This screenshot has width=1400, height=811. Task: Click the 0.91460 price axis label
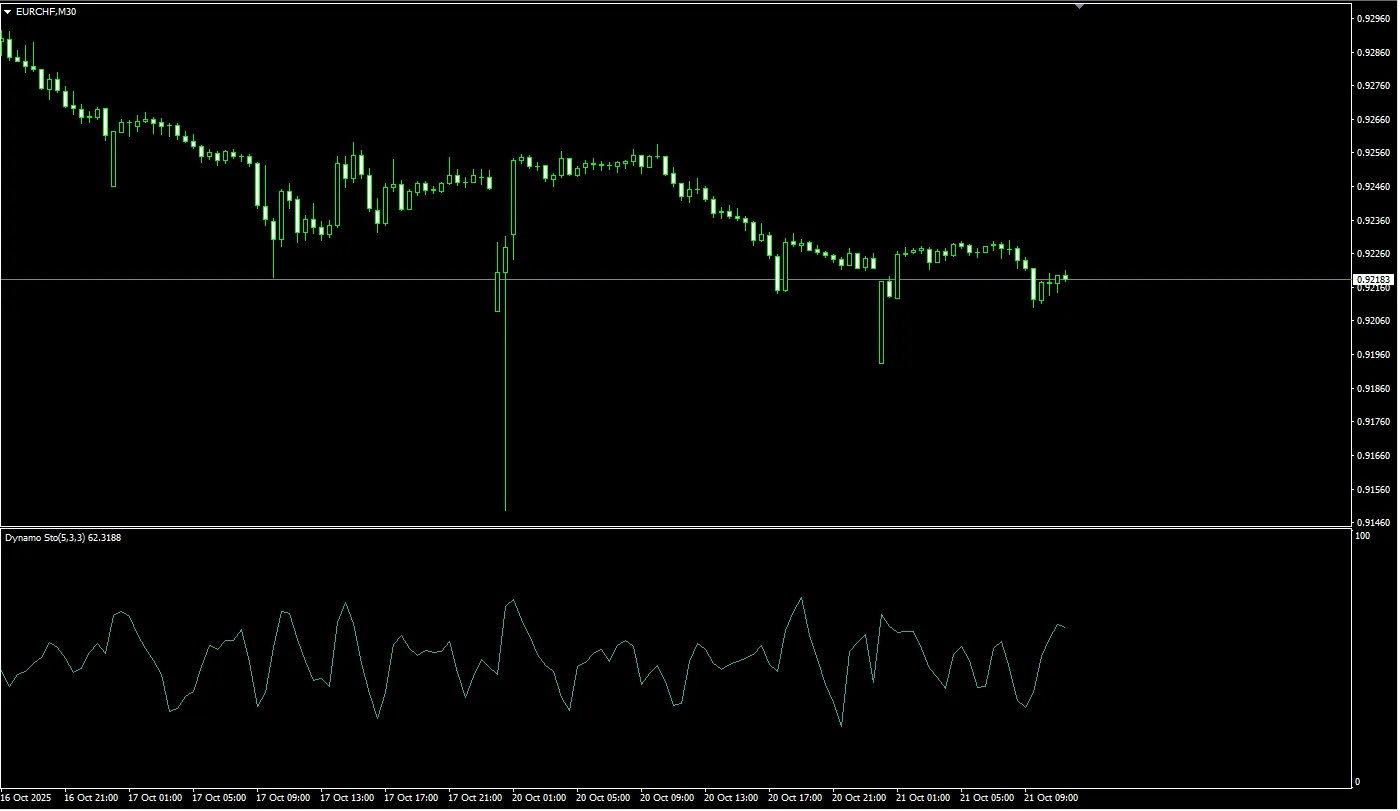coord(1373,523)
